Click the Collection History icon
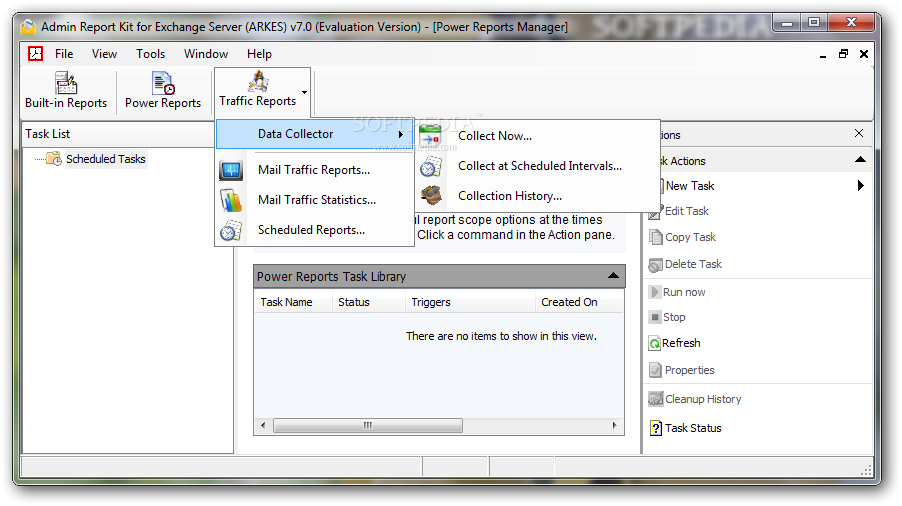 click(x=431, y=196)
